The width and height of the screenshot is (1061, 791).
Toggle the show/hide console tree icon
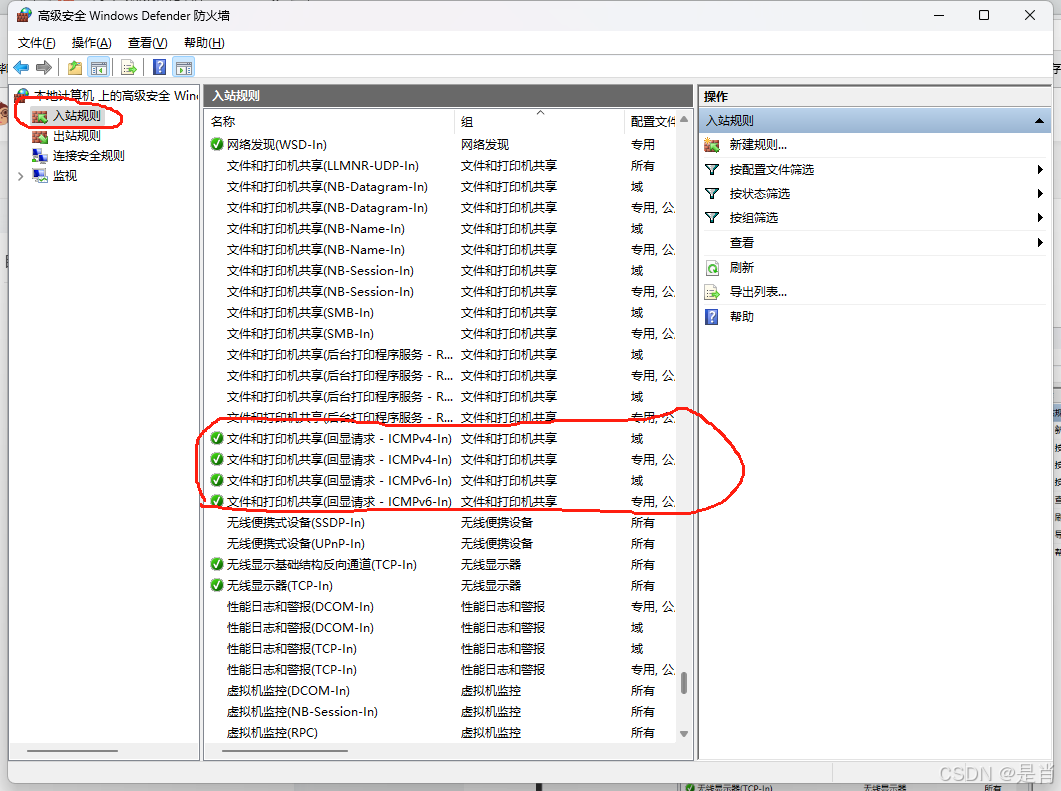99,68
